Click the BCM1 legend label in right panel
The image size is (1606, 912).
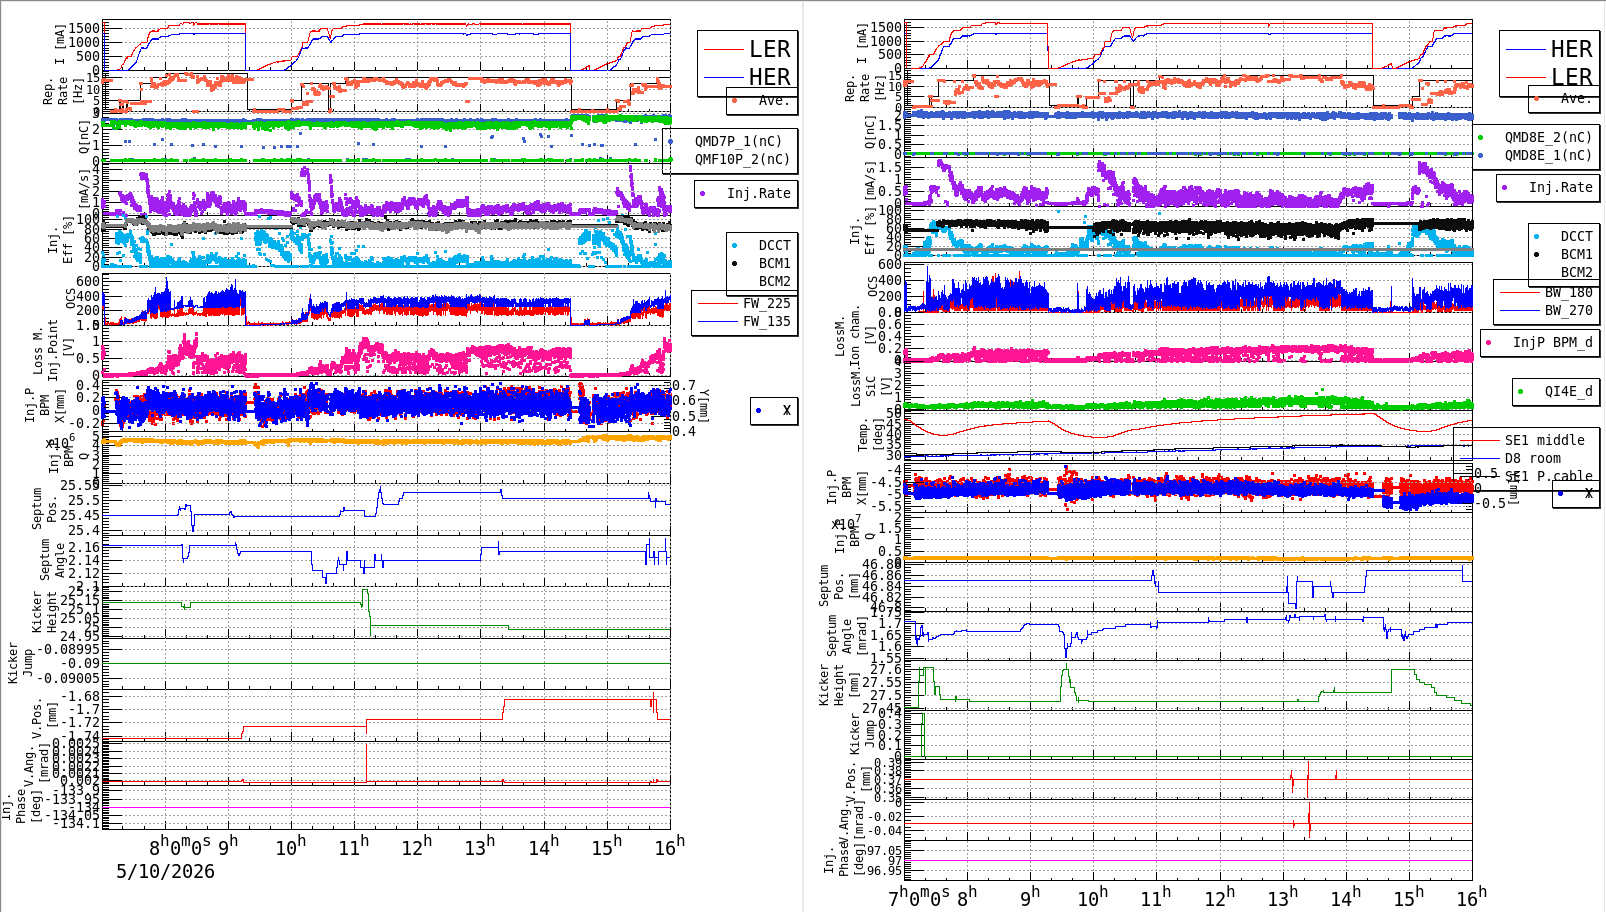(1576, 255)
